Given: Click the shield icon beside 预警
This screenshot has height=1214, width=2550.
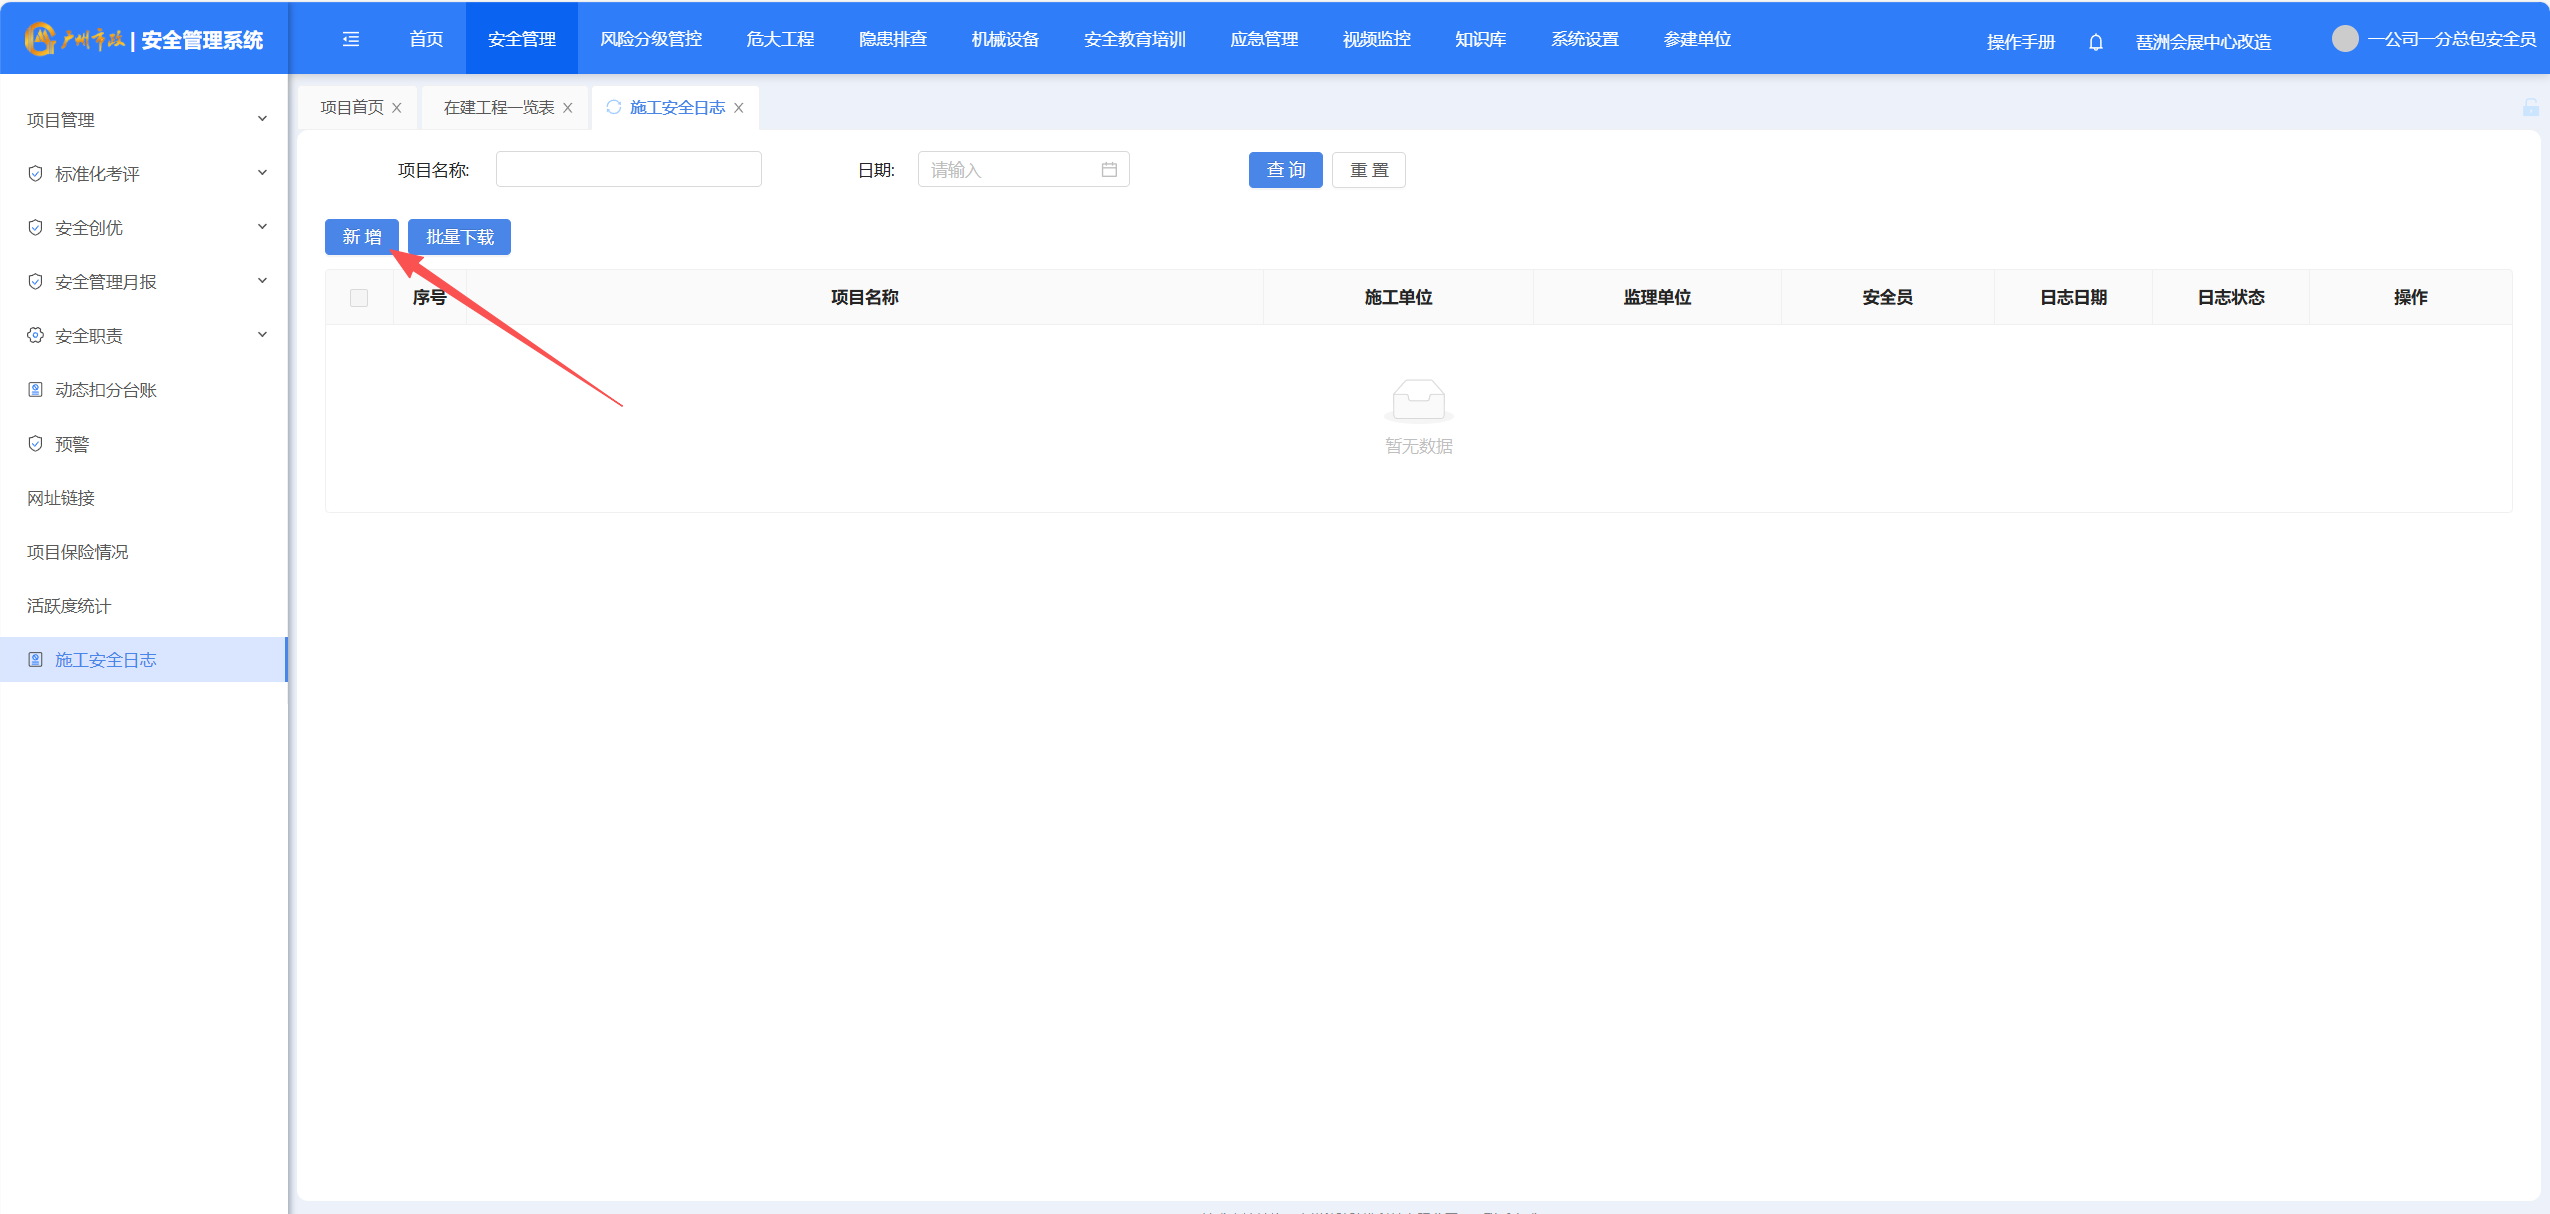Looking at the screenshot, I should click(36, 444).
